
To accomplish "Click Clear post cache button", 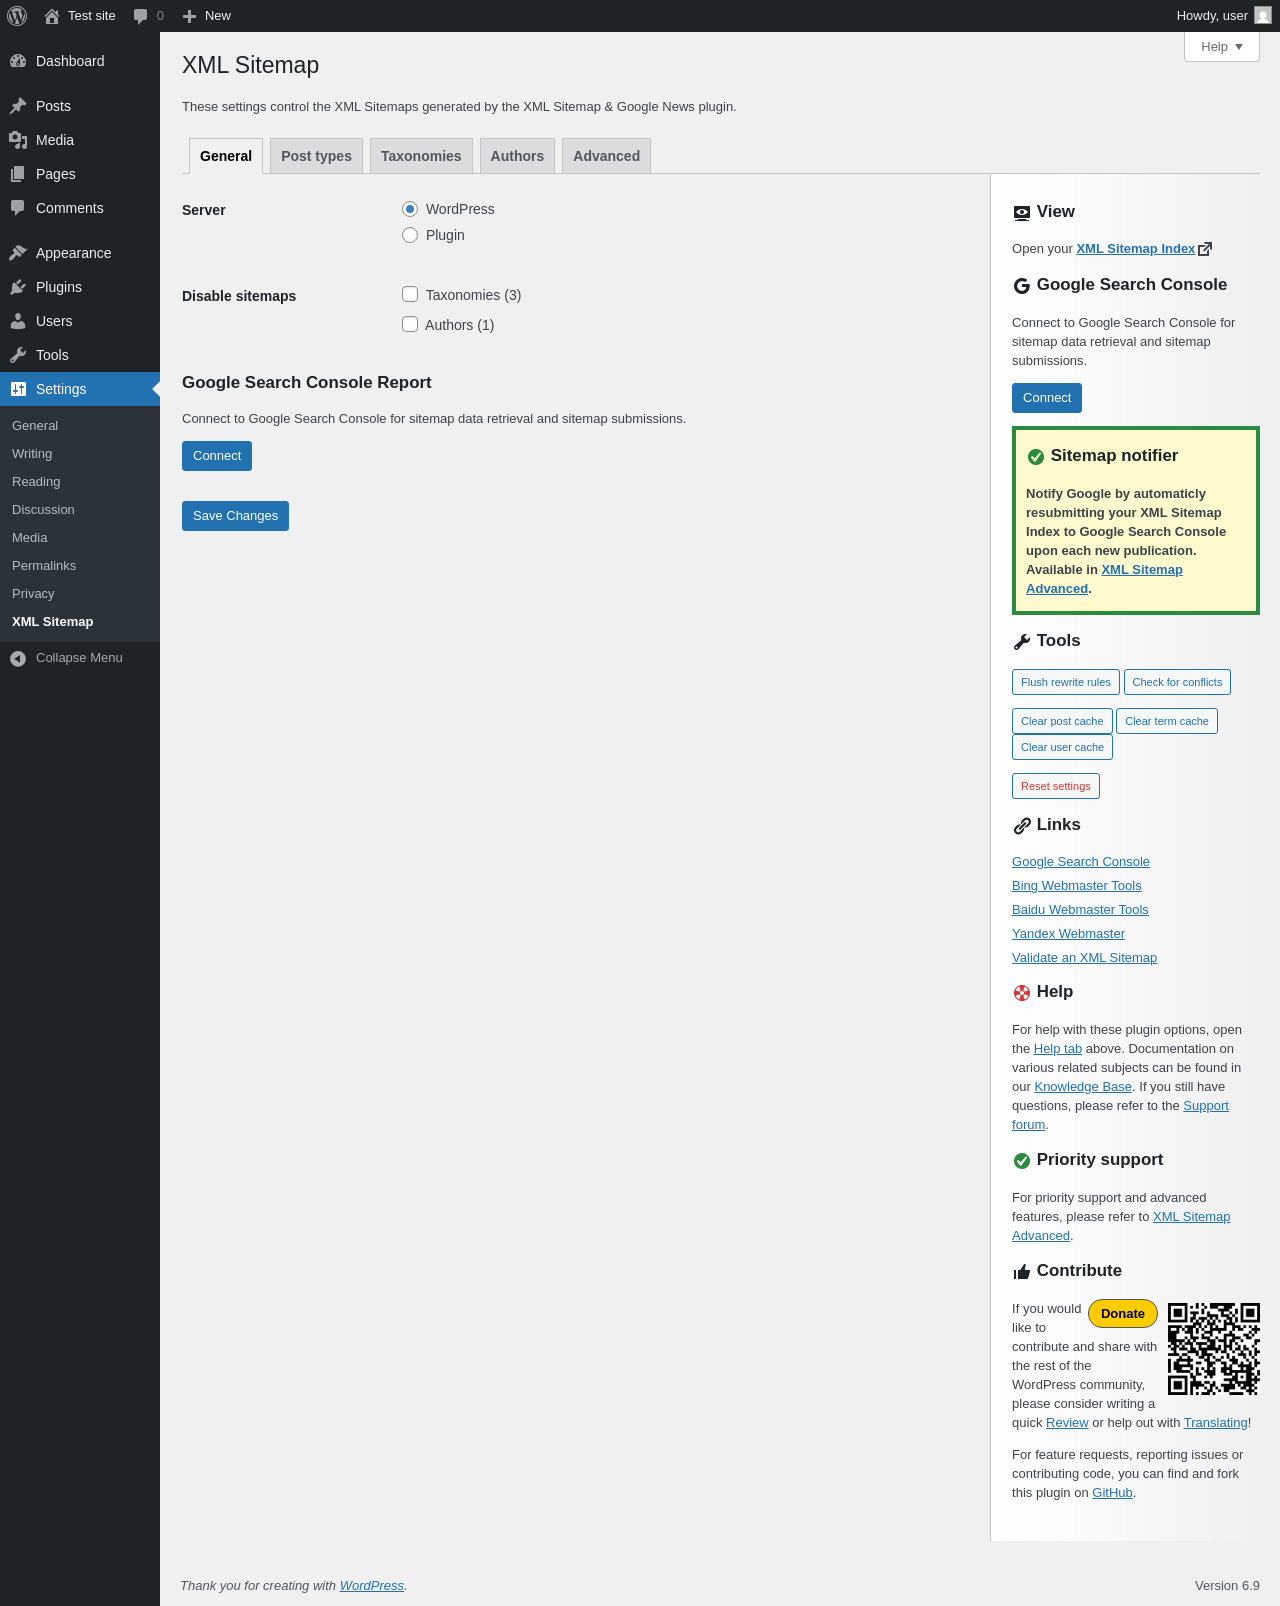I will 1062,721.
